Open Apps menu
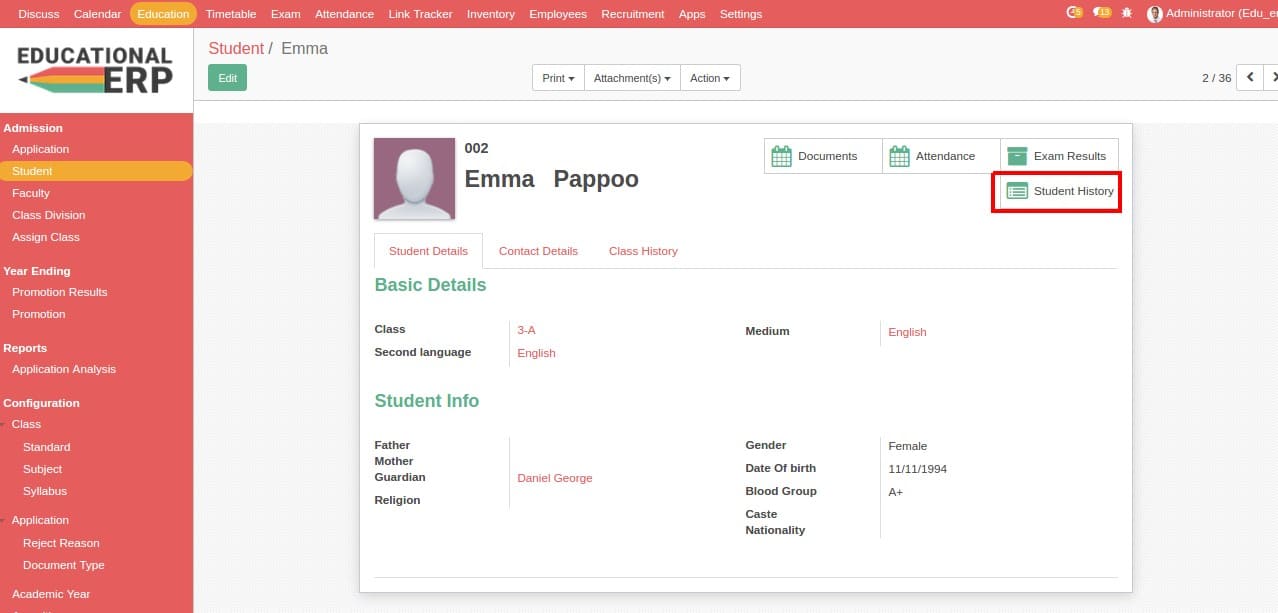Image resolution: width=1278 pixels, height=613 pixels. pyautogui.click(x=692, y=14)
